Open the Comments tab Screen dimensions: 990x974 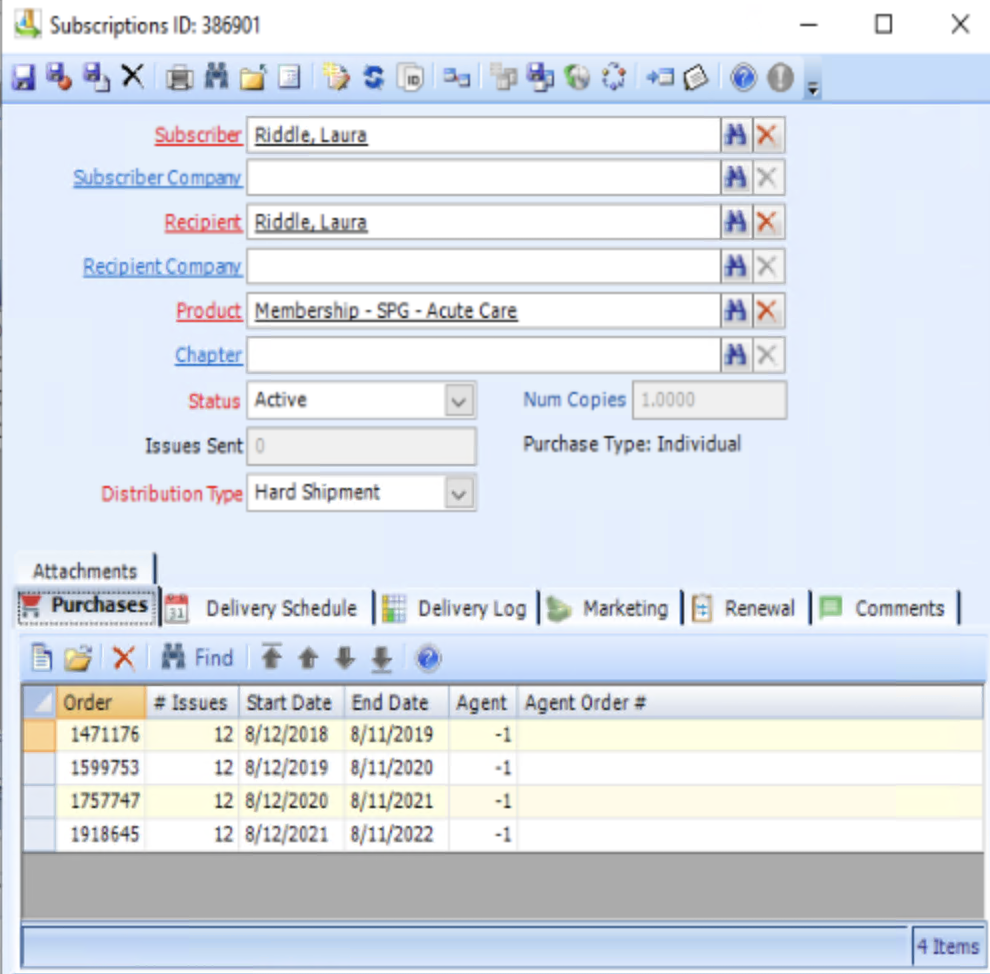point(898,608)
